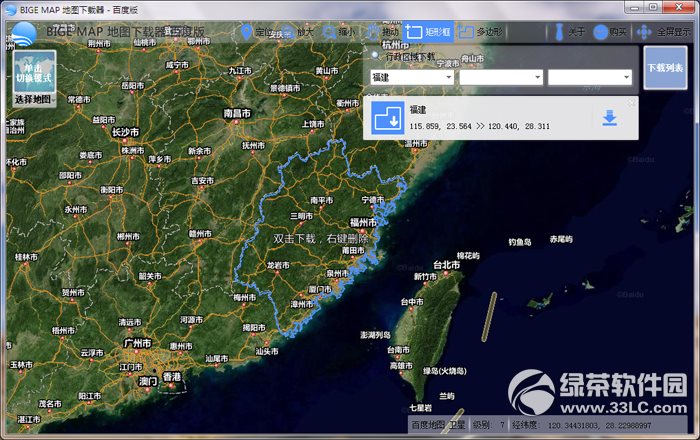Click the blue download arrow for 福建
This screenshot has height=440, width=700.
[x=609, y=118]
